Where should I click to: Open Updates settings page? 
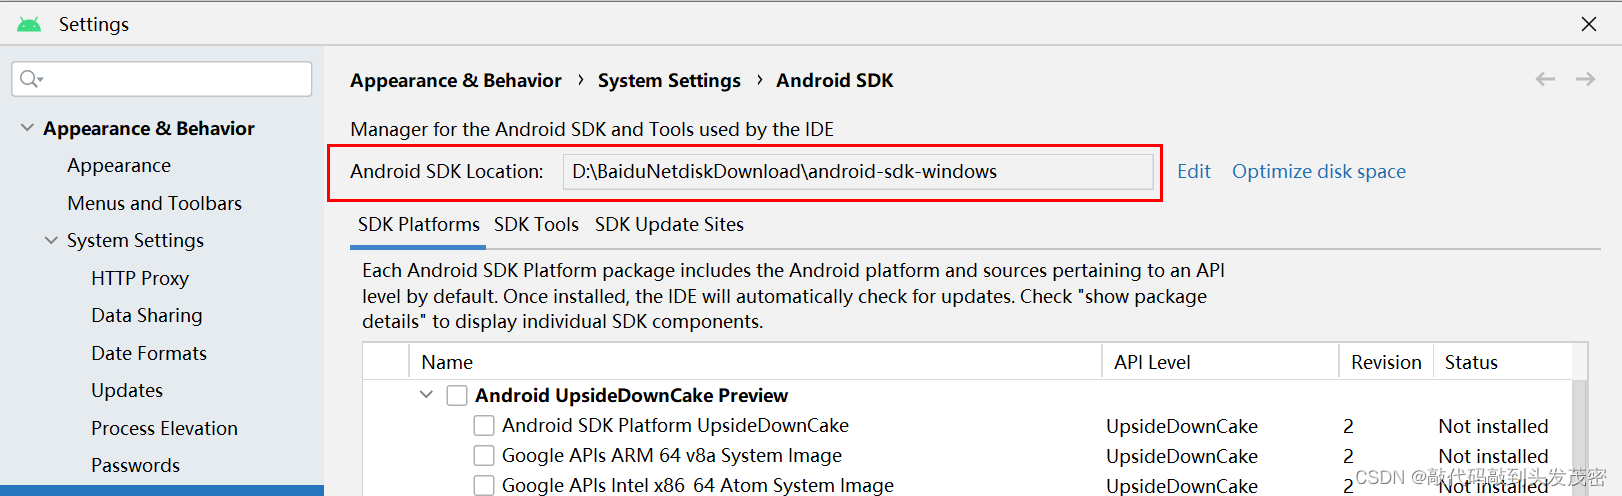coord(127,390)
